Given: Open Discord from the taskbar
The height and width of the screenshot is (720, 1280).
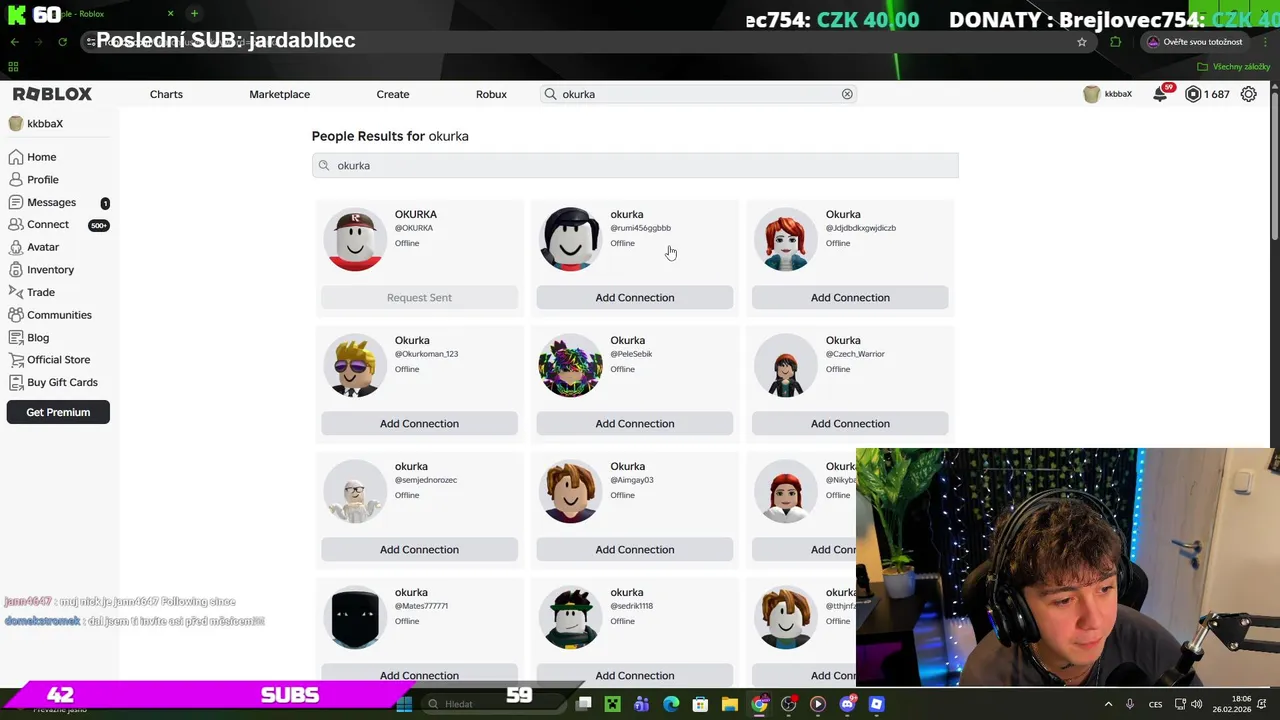Looking at the screenshot, I should 848,704.
